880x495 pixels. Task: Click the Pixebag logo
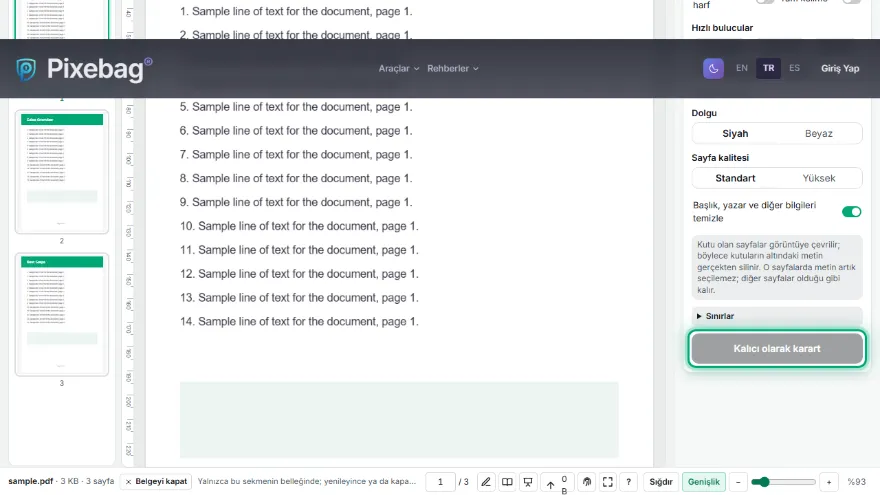pyautogui.click(x=84, y=69)
